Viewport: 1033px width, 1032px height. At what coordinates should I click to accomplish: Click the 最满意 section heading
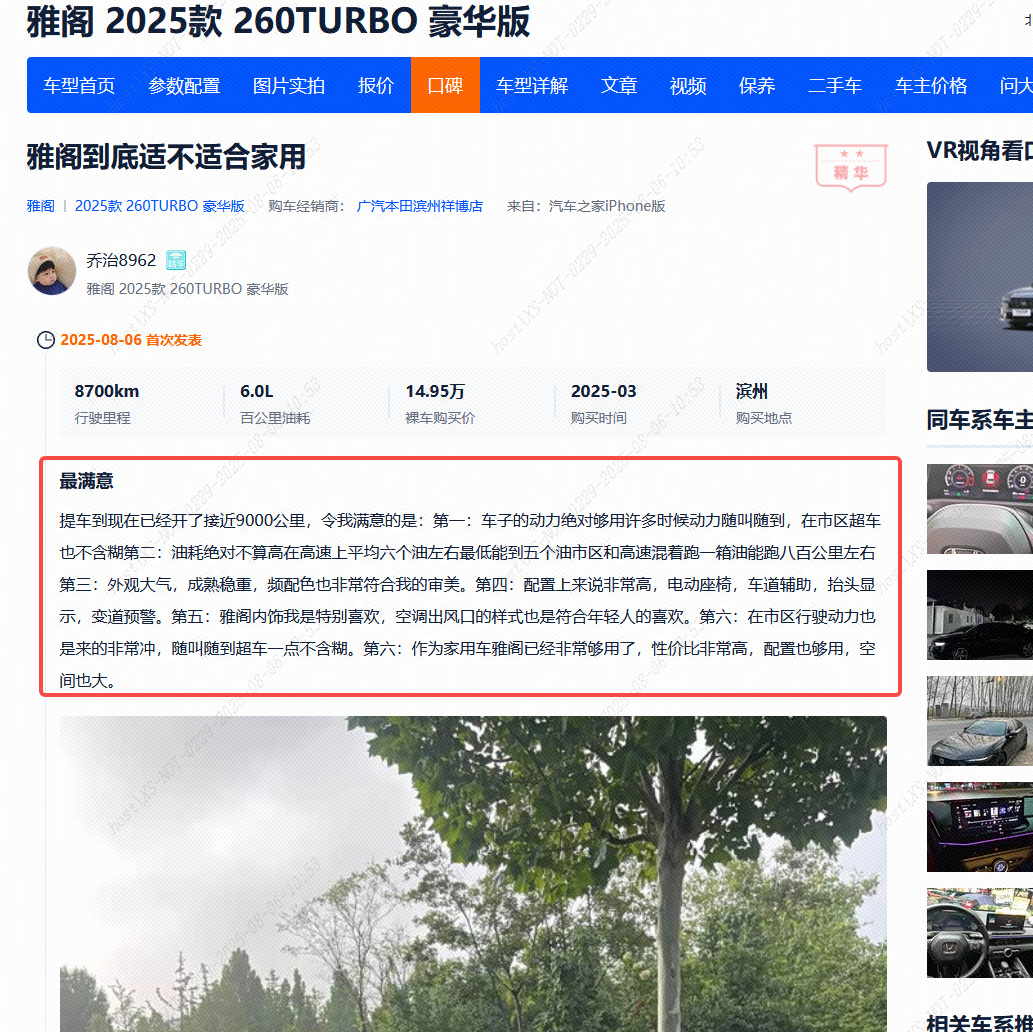click(x=86, y=481)
